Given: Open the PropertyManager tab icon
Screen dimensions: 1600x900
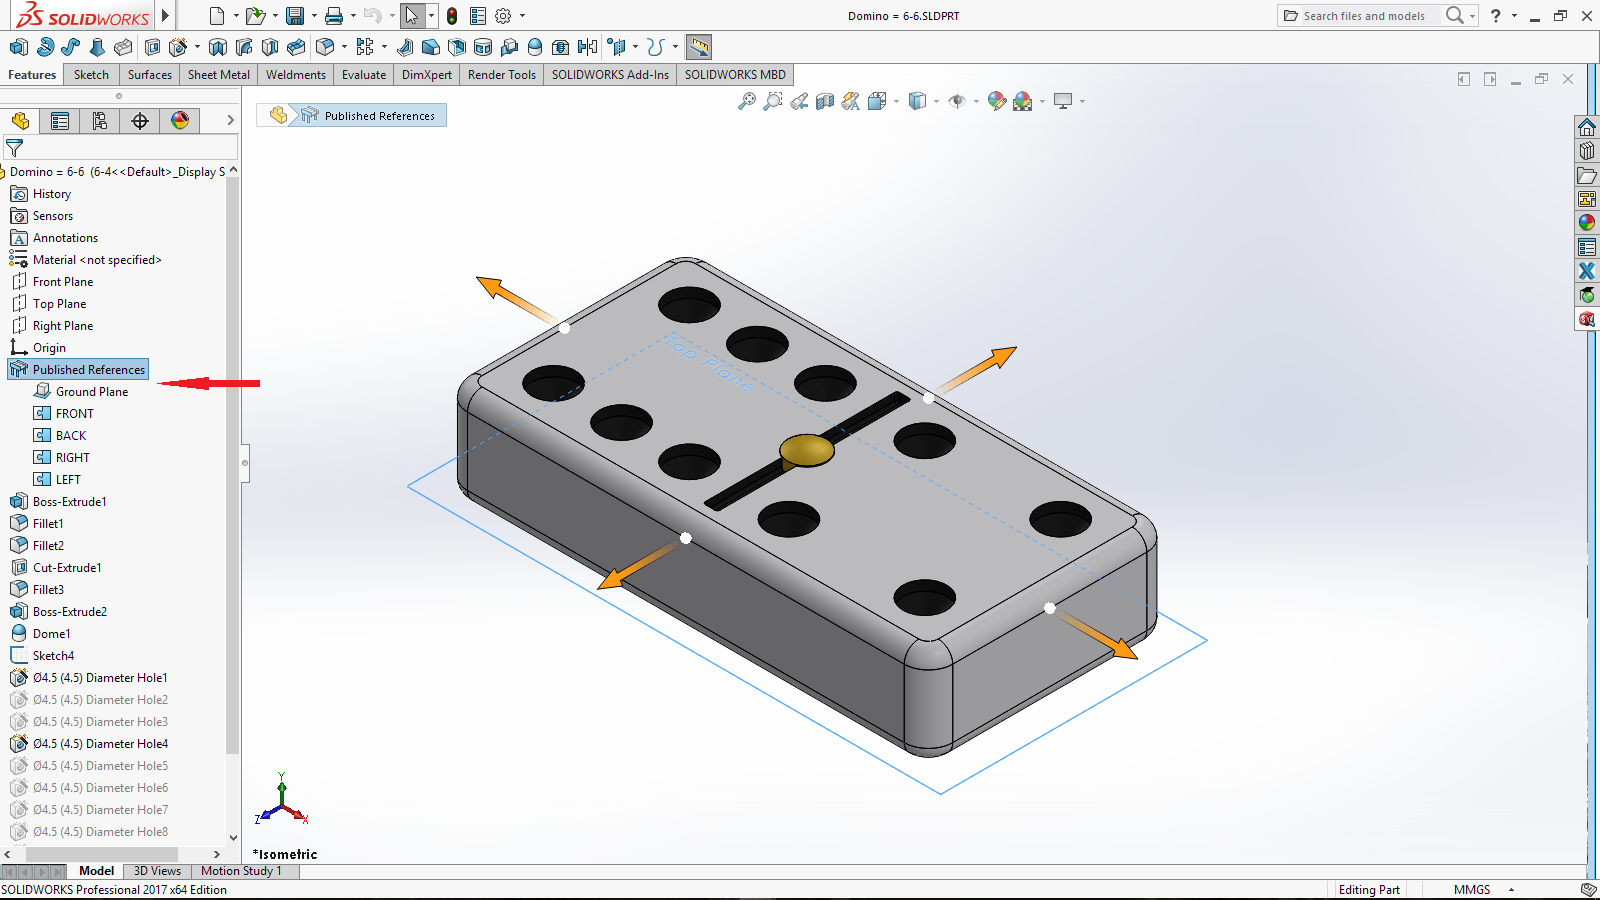Looking at the screenshot, I should coord(60,121).
